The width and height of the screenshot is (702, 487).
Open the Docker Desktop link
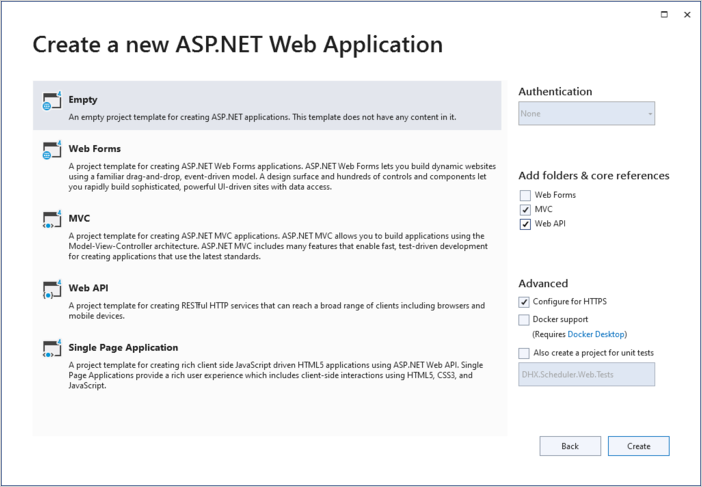(x=596, y=334)
